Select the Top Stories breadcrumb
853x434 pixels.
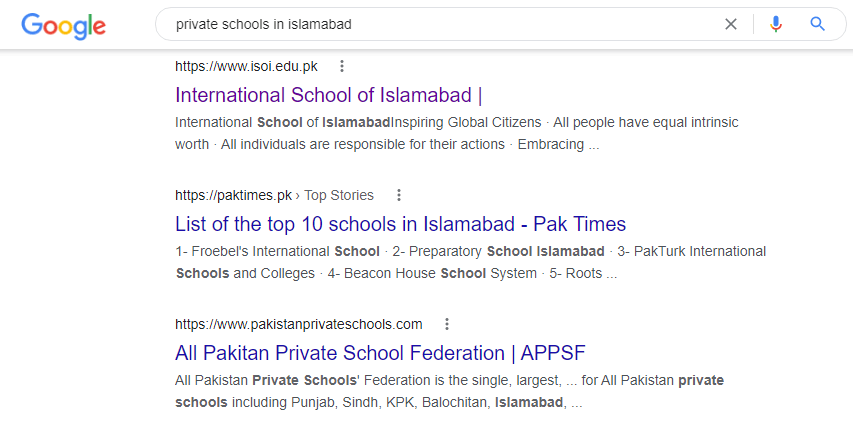coord(339,195)
